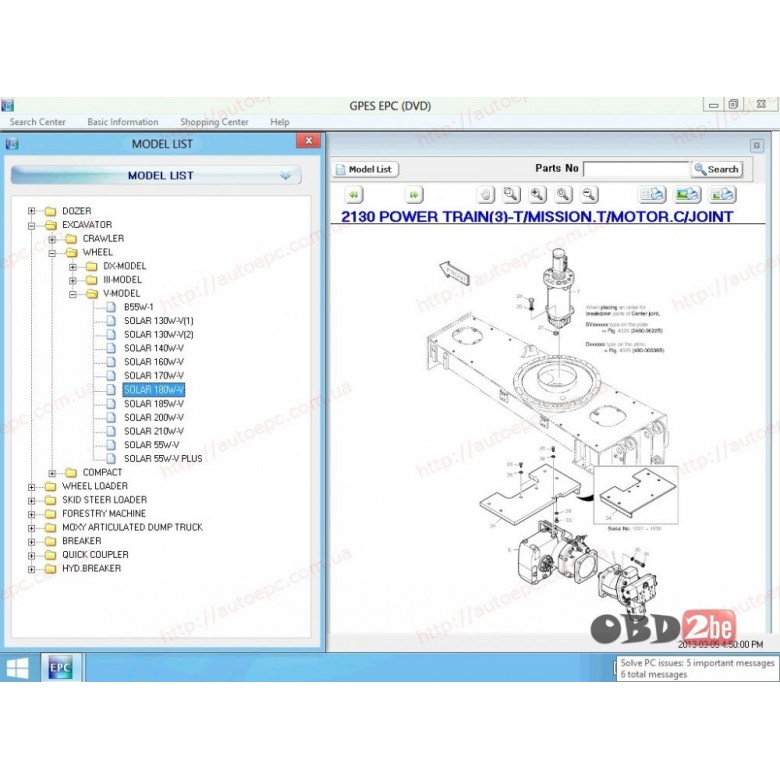Collapse the EXCAVATOR tree node
This screenshot has width=780, height=780.
(x=31, y=225)
